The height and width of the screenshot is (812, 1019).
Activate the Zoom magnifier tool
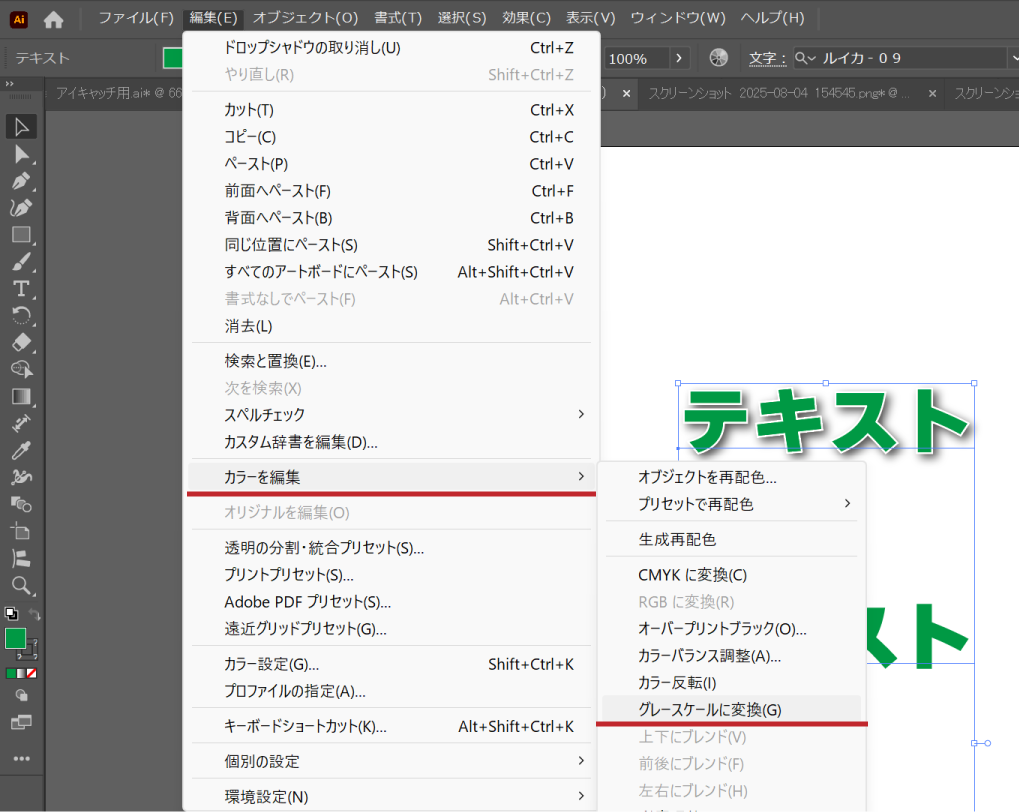(x=21, y=585)
